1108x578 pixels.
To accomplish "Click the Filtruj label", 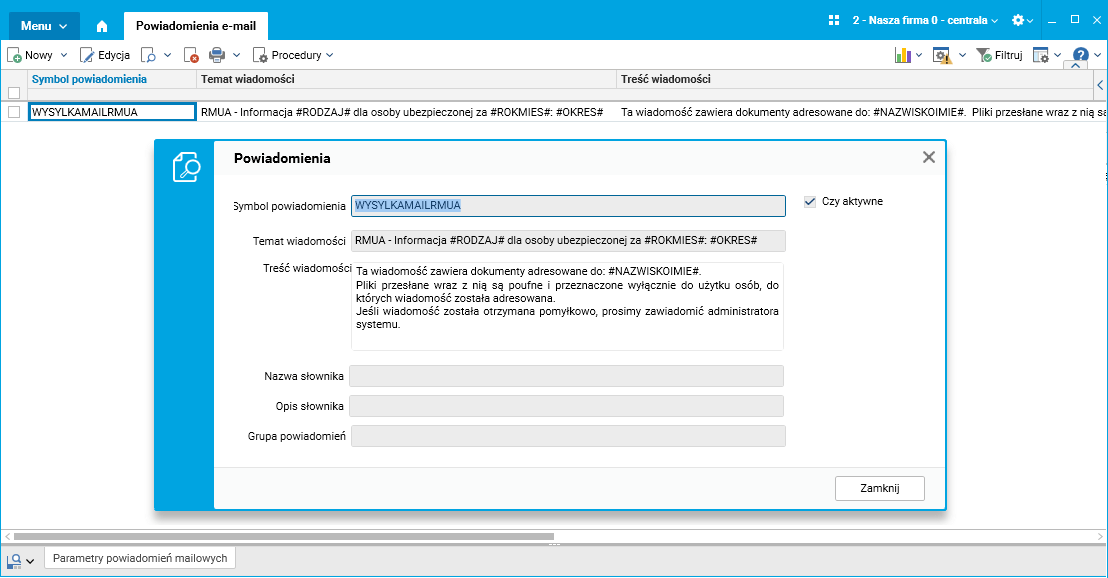I will (x=1008, y=55).
